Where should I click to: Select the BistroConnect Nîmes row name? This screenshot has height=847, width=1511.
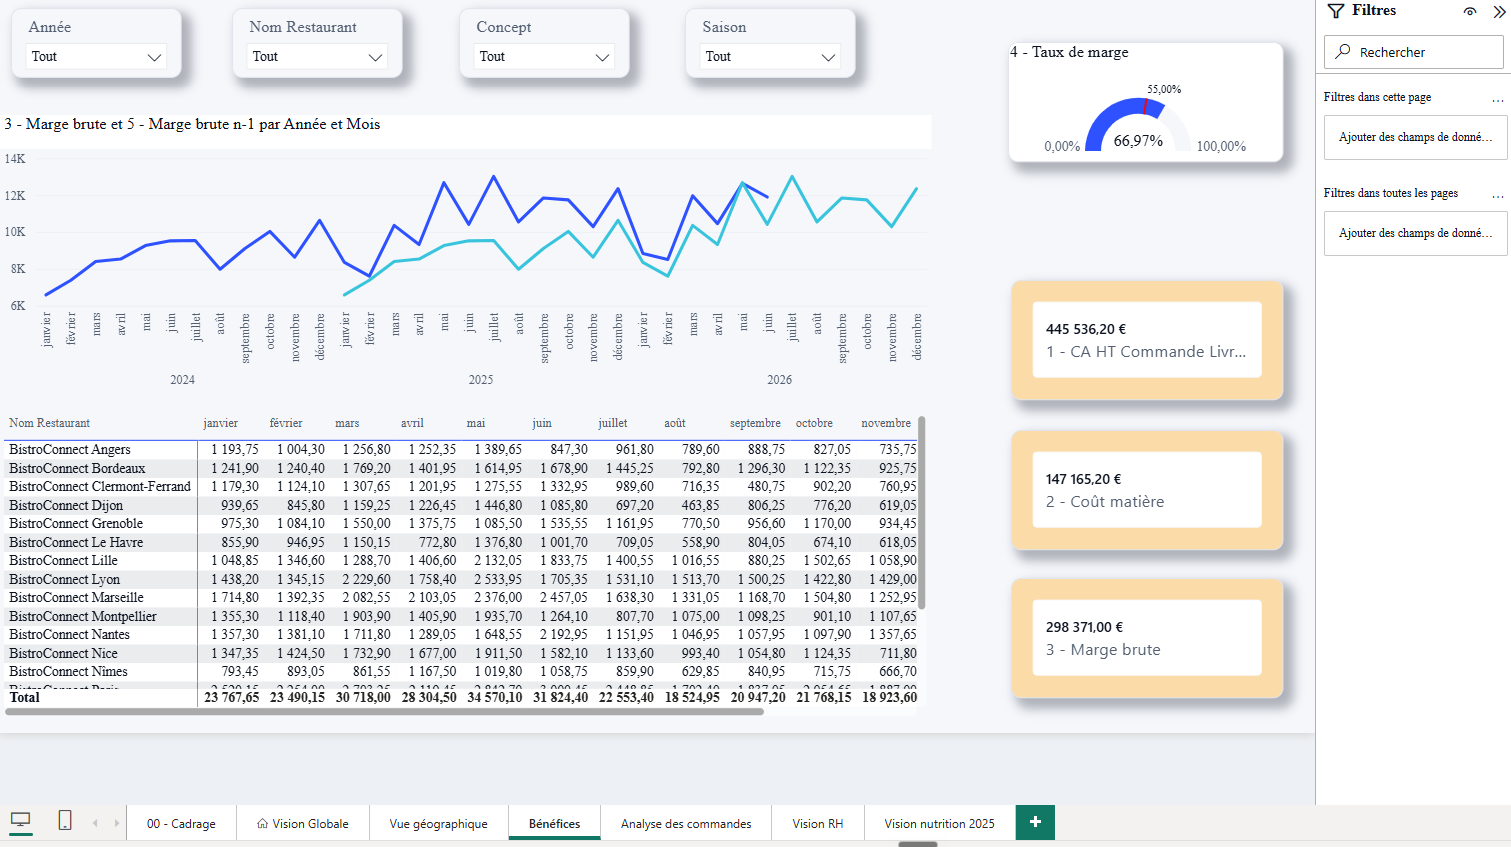68,672
